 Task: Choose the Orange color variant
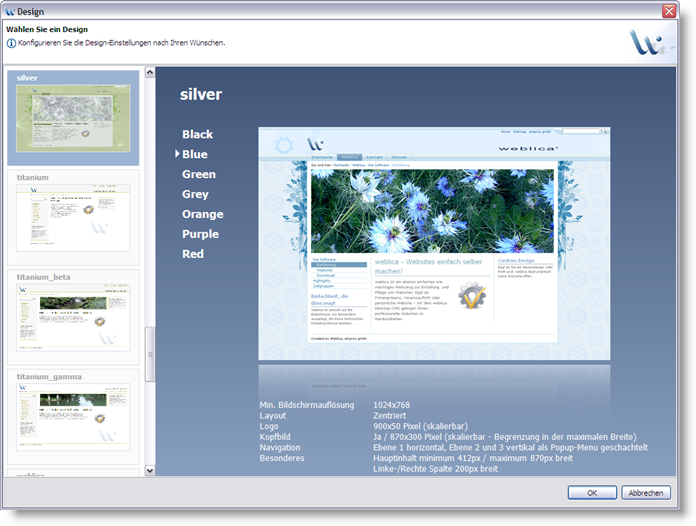pyautogui.click(x=203, y=214)
